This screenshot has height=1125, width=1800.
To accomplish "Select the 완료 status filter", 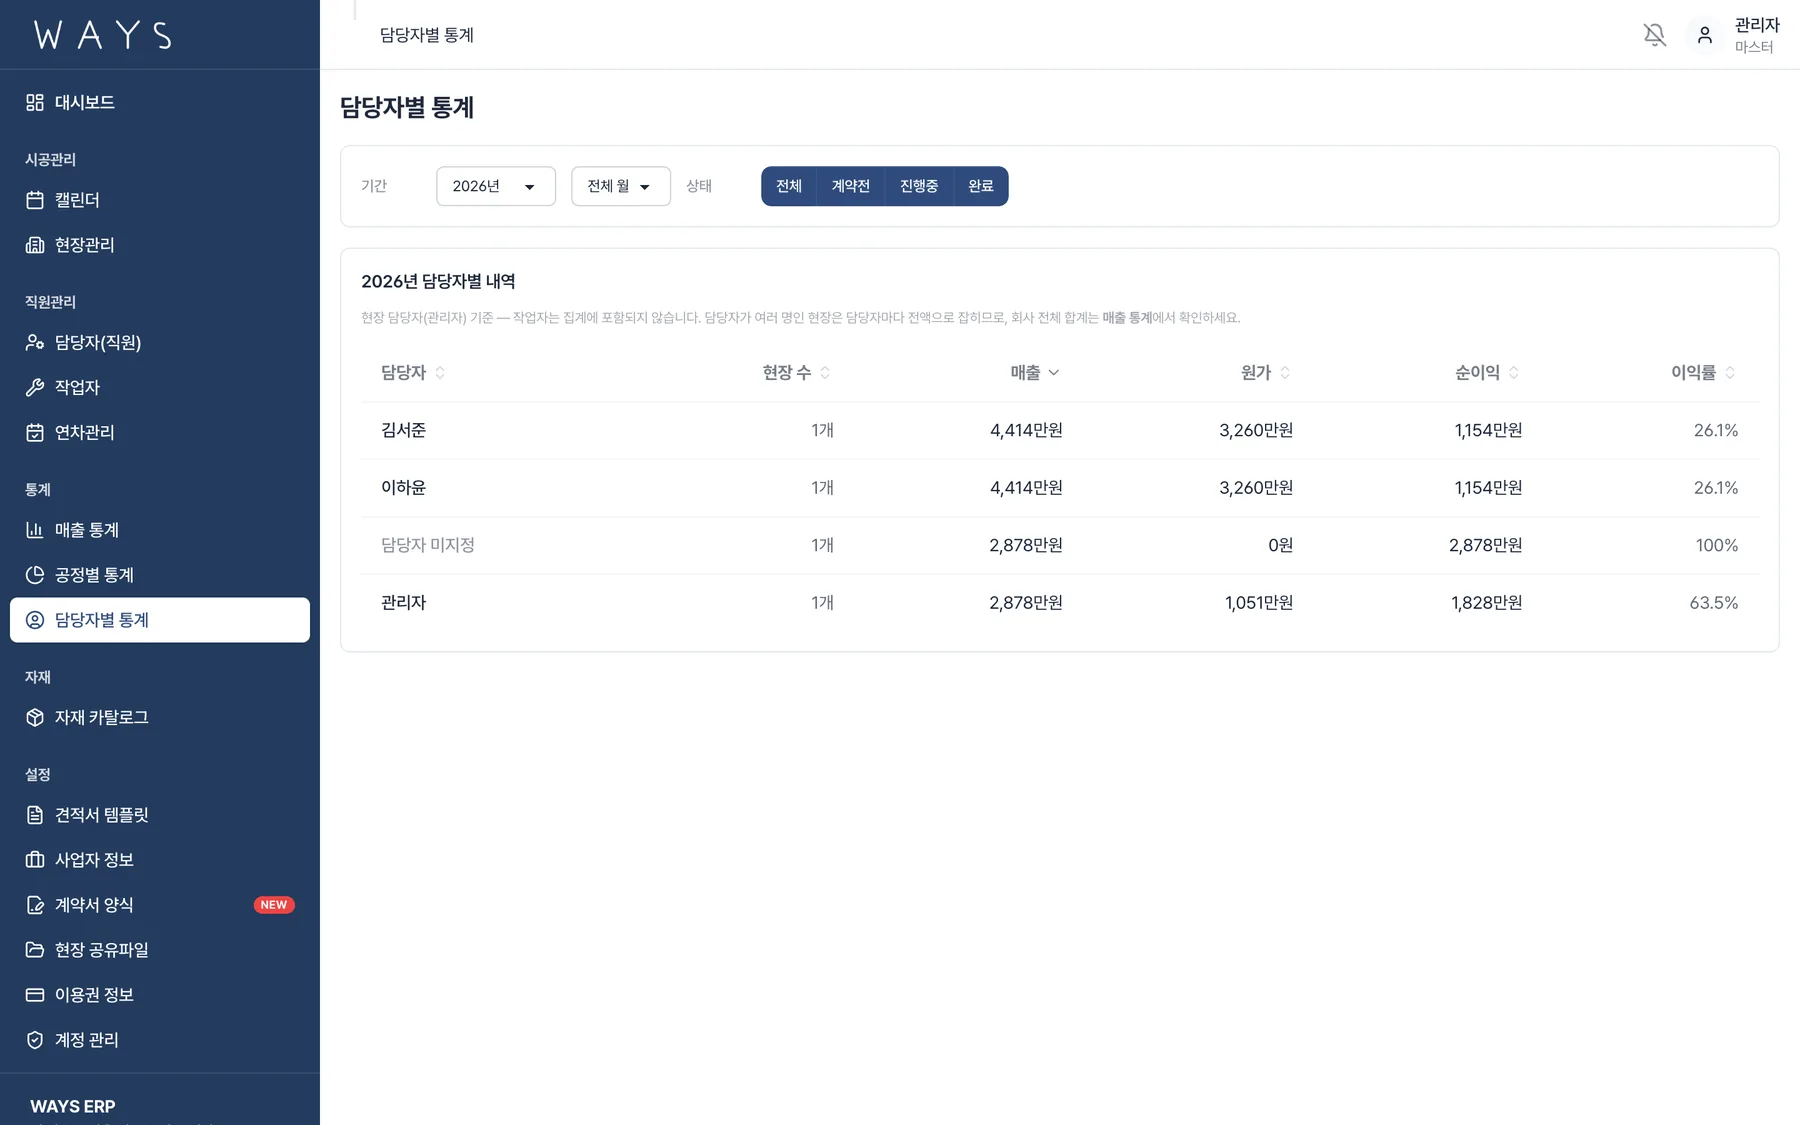I will pos(981,186).
